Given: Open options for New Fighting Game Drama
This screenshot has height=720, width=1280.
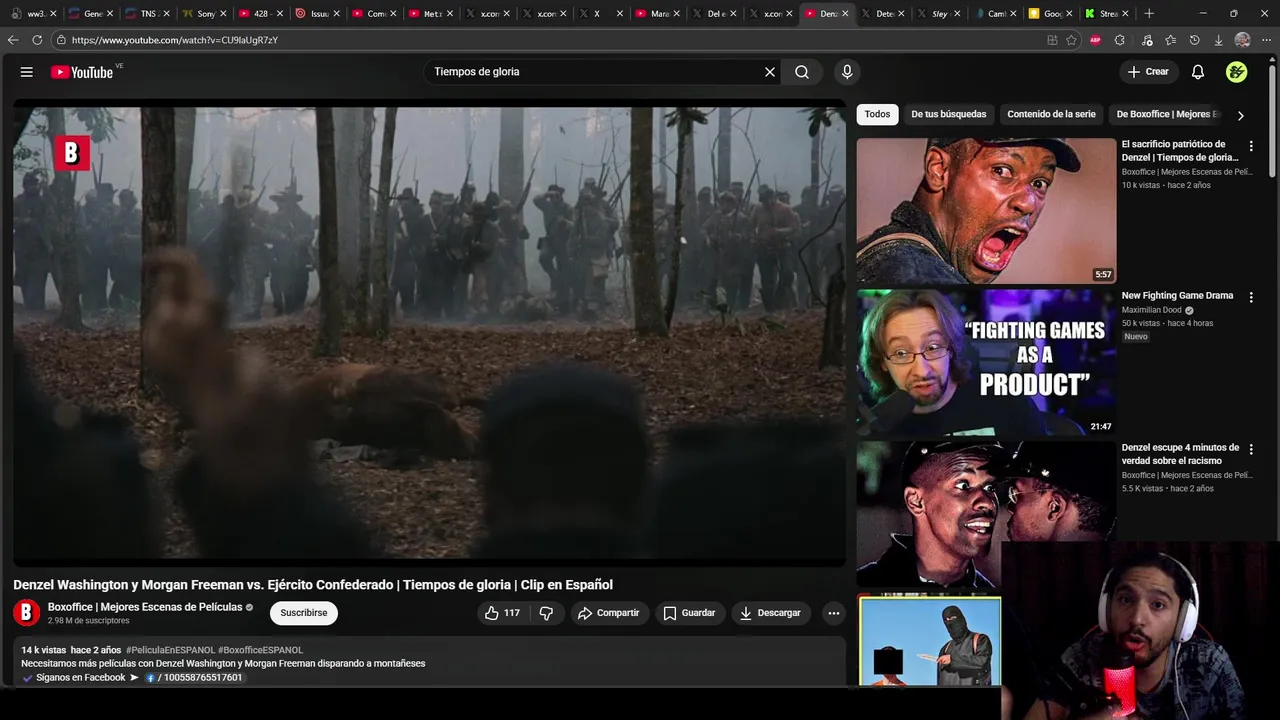Looking at the screenshot, I should pyautogui.click(x=1250, y=297).
